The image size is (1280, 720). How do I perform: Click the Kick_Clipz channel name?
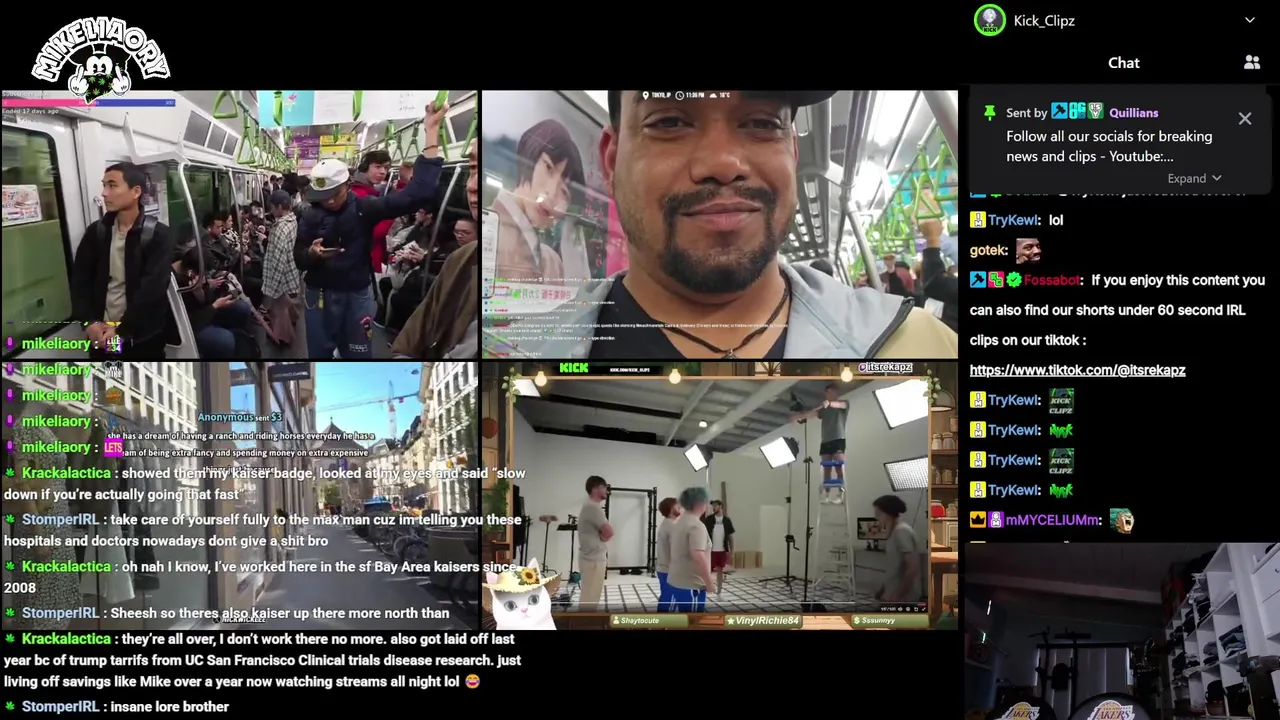point(1044,20)
